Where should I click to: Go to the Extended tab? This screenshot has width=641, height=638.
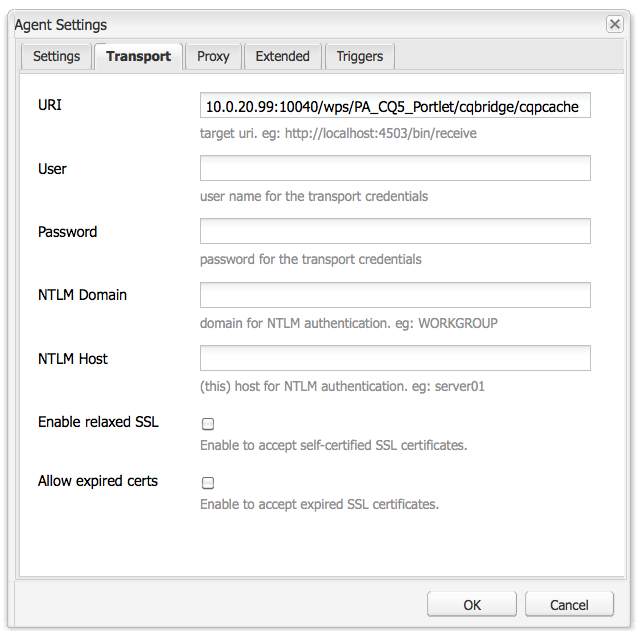(282, 56)
